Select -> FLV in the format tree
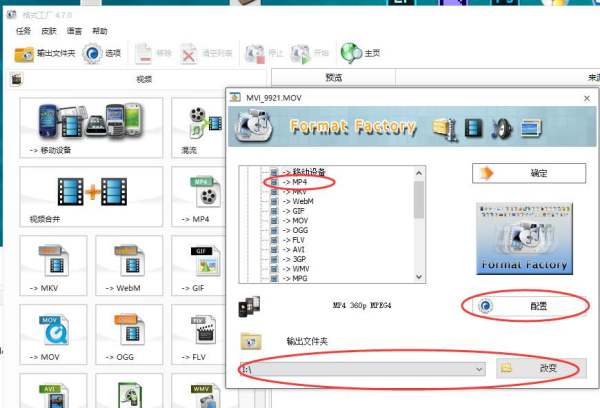This screenshot has height=408, width=600. click(293, 240)
